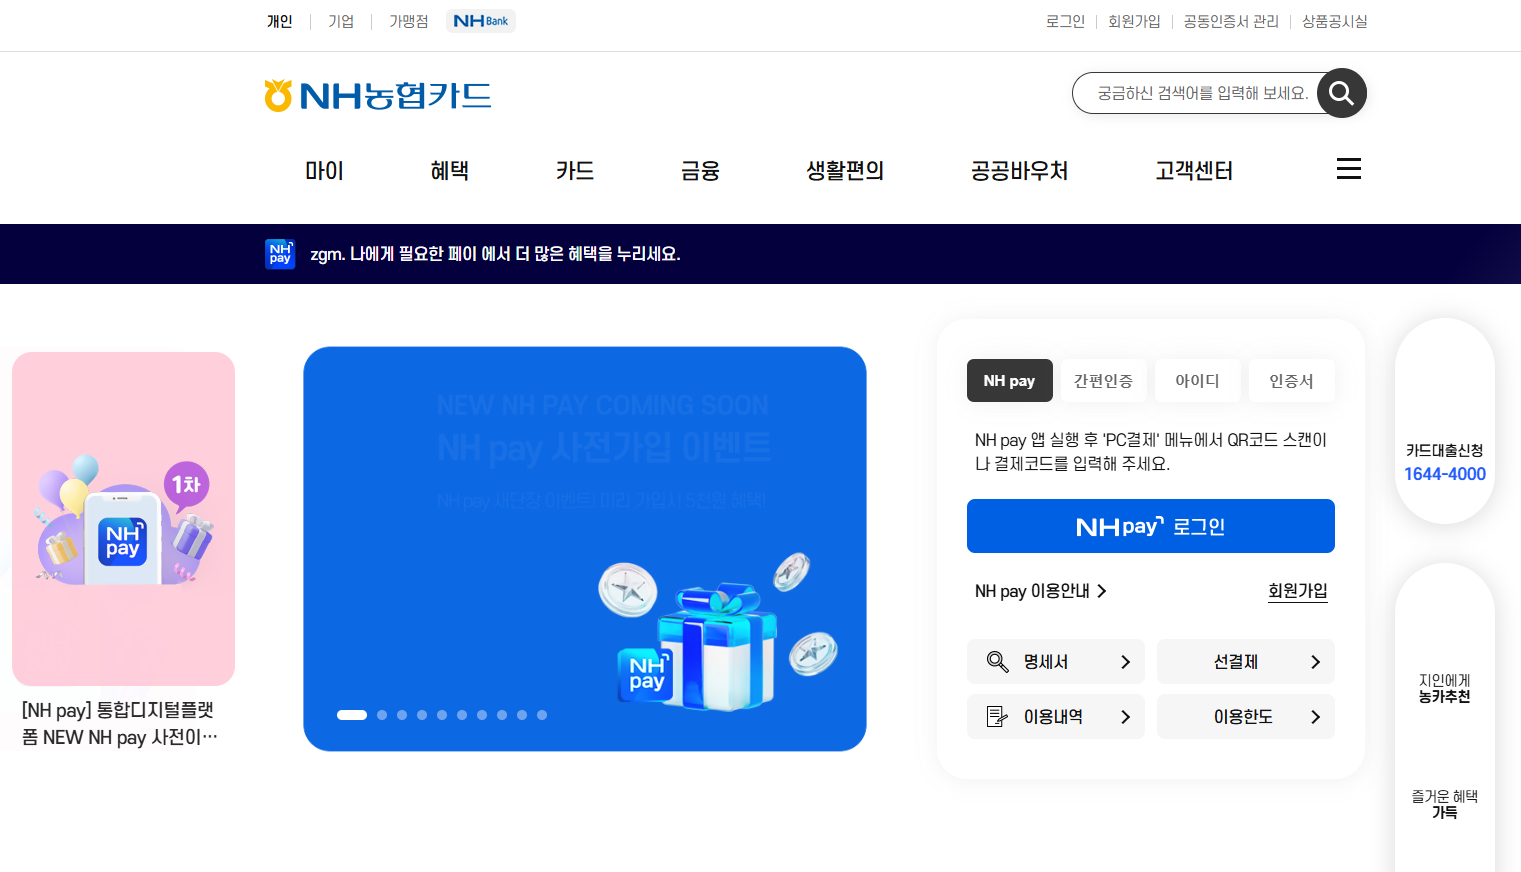Open 상품공시실 link

(1335, 21)
